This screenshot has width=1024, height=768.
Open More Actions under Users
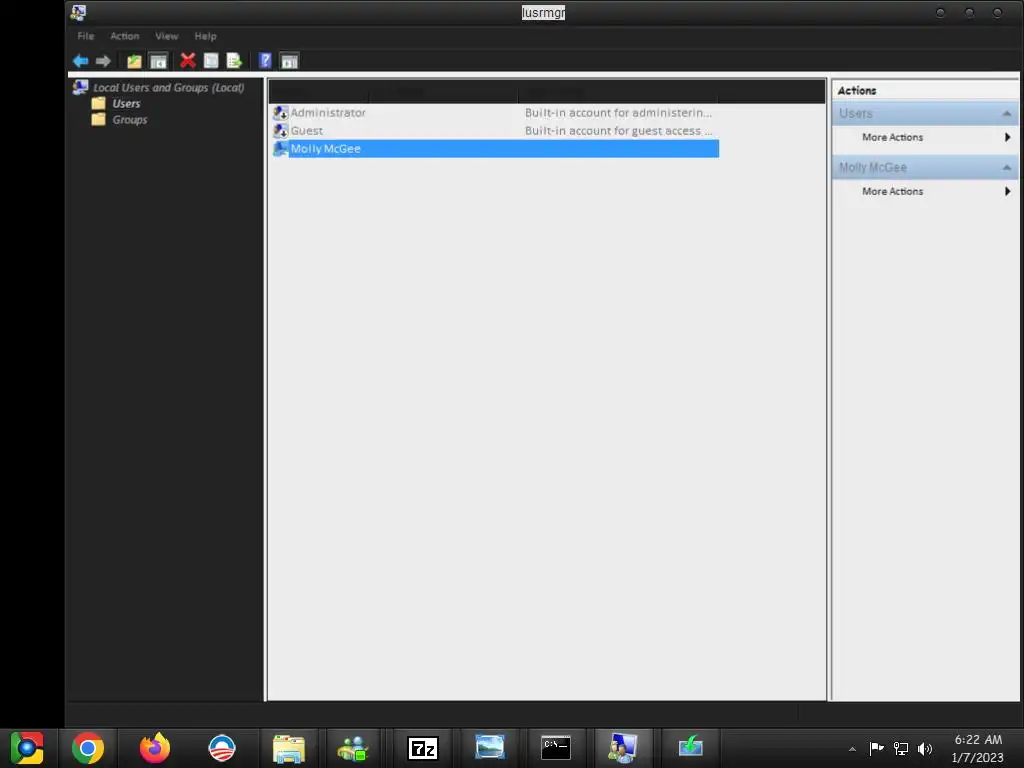[x=892, y=137]
